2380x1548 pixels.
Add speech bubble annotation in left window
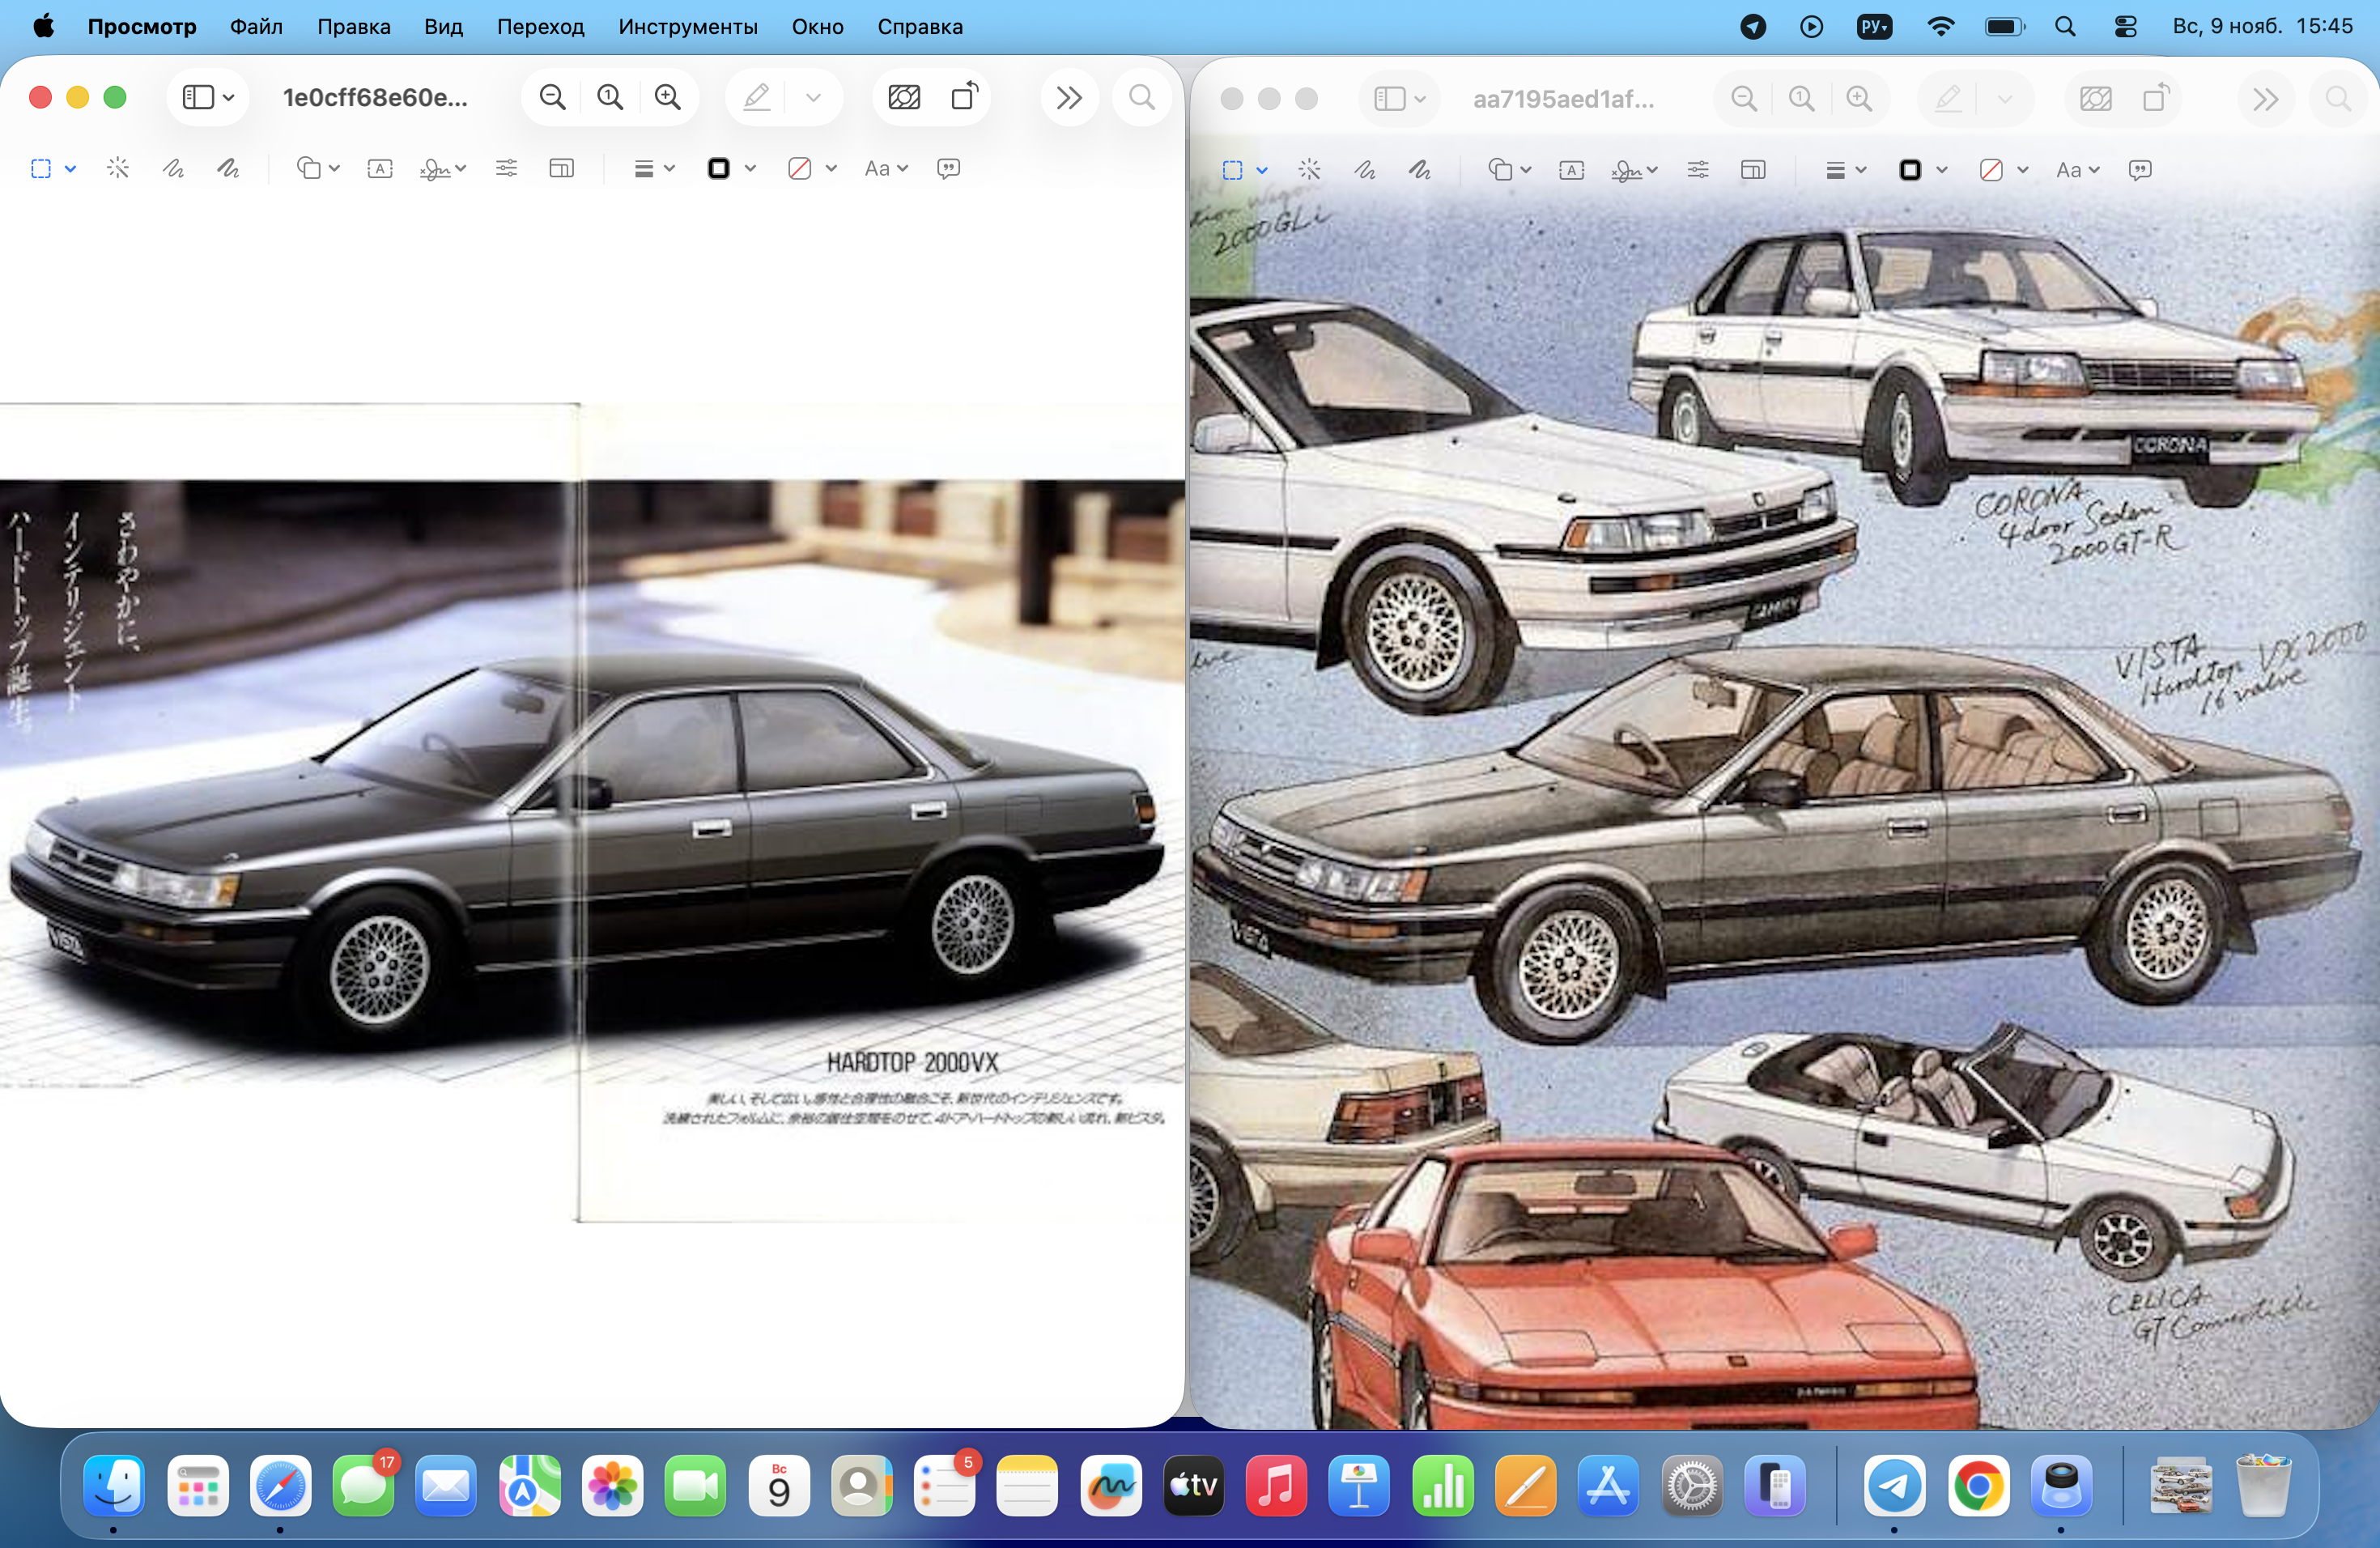(948, 168)
